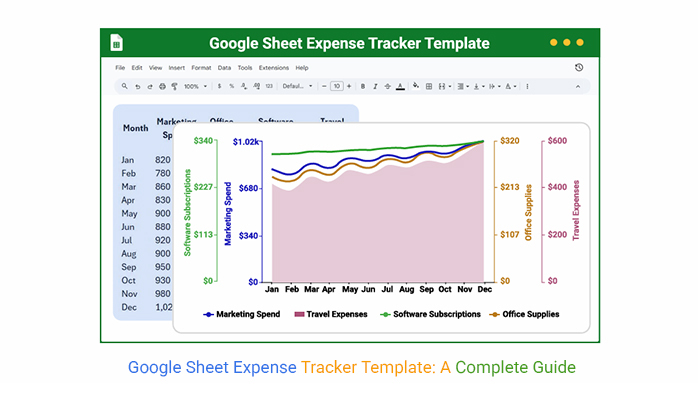Select cell with value 780

pos(162,173)
